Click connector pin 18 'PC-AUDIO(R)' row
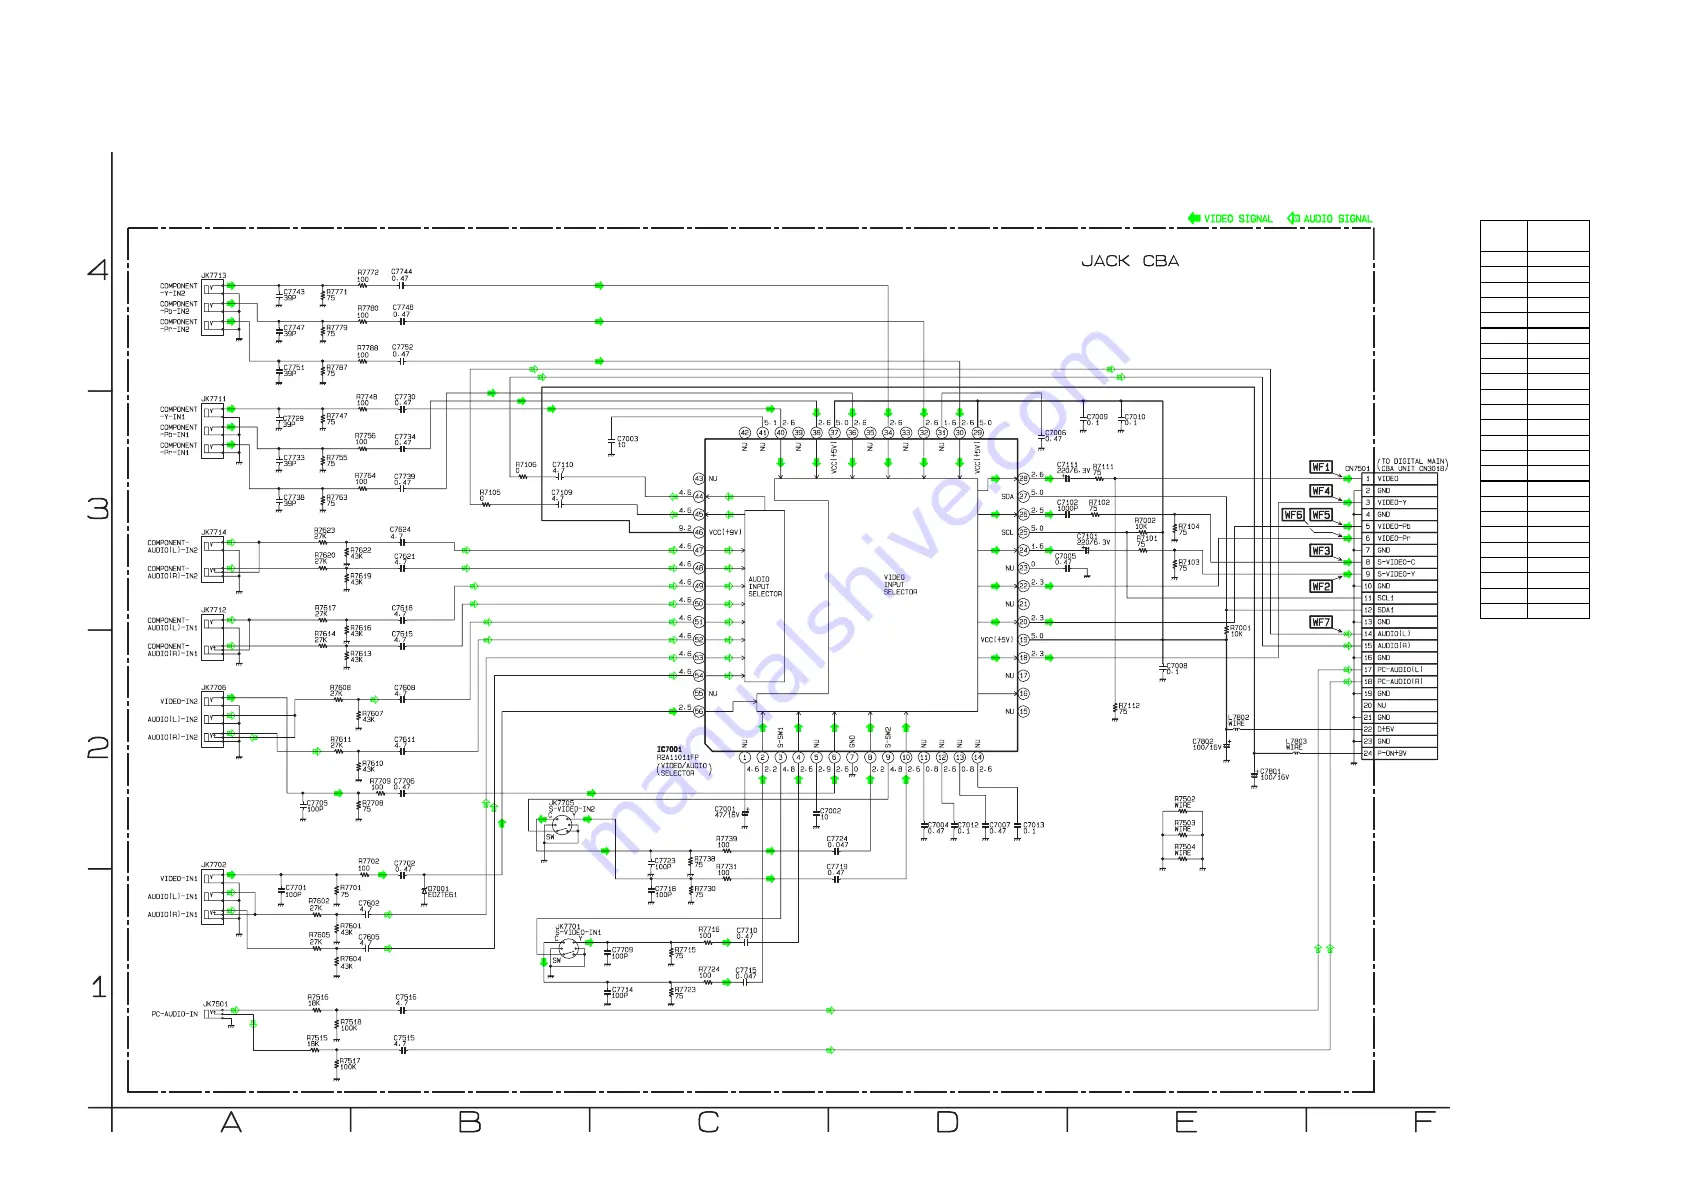1701x1191 pixels. pyautogui.click(x=1399, y=682)
